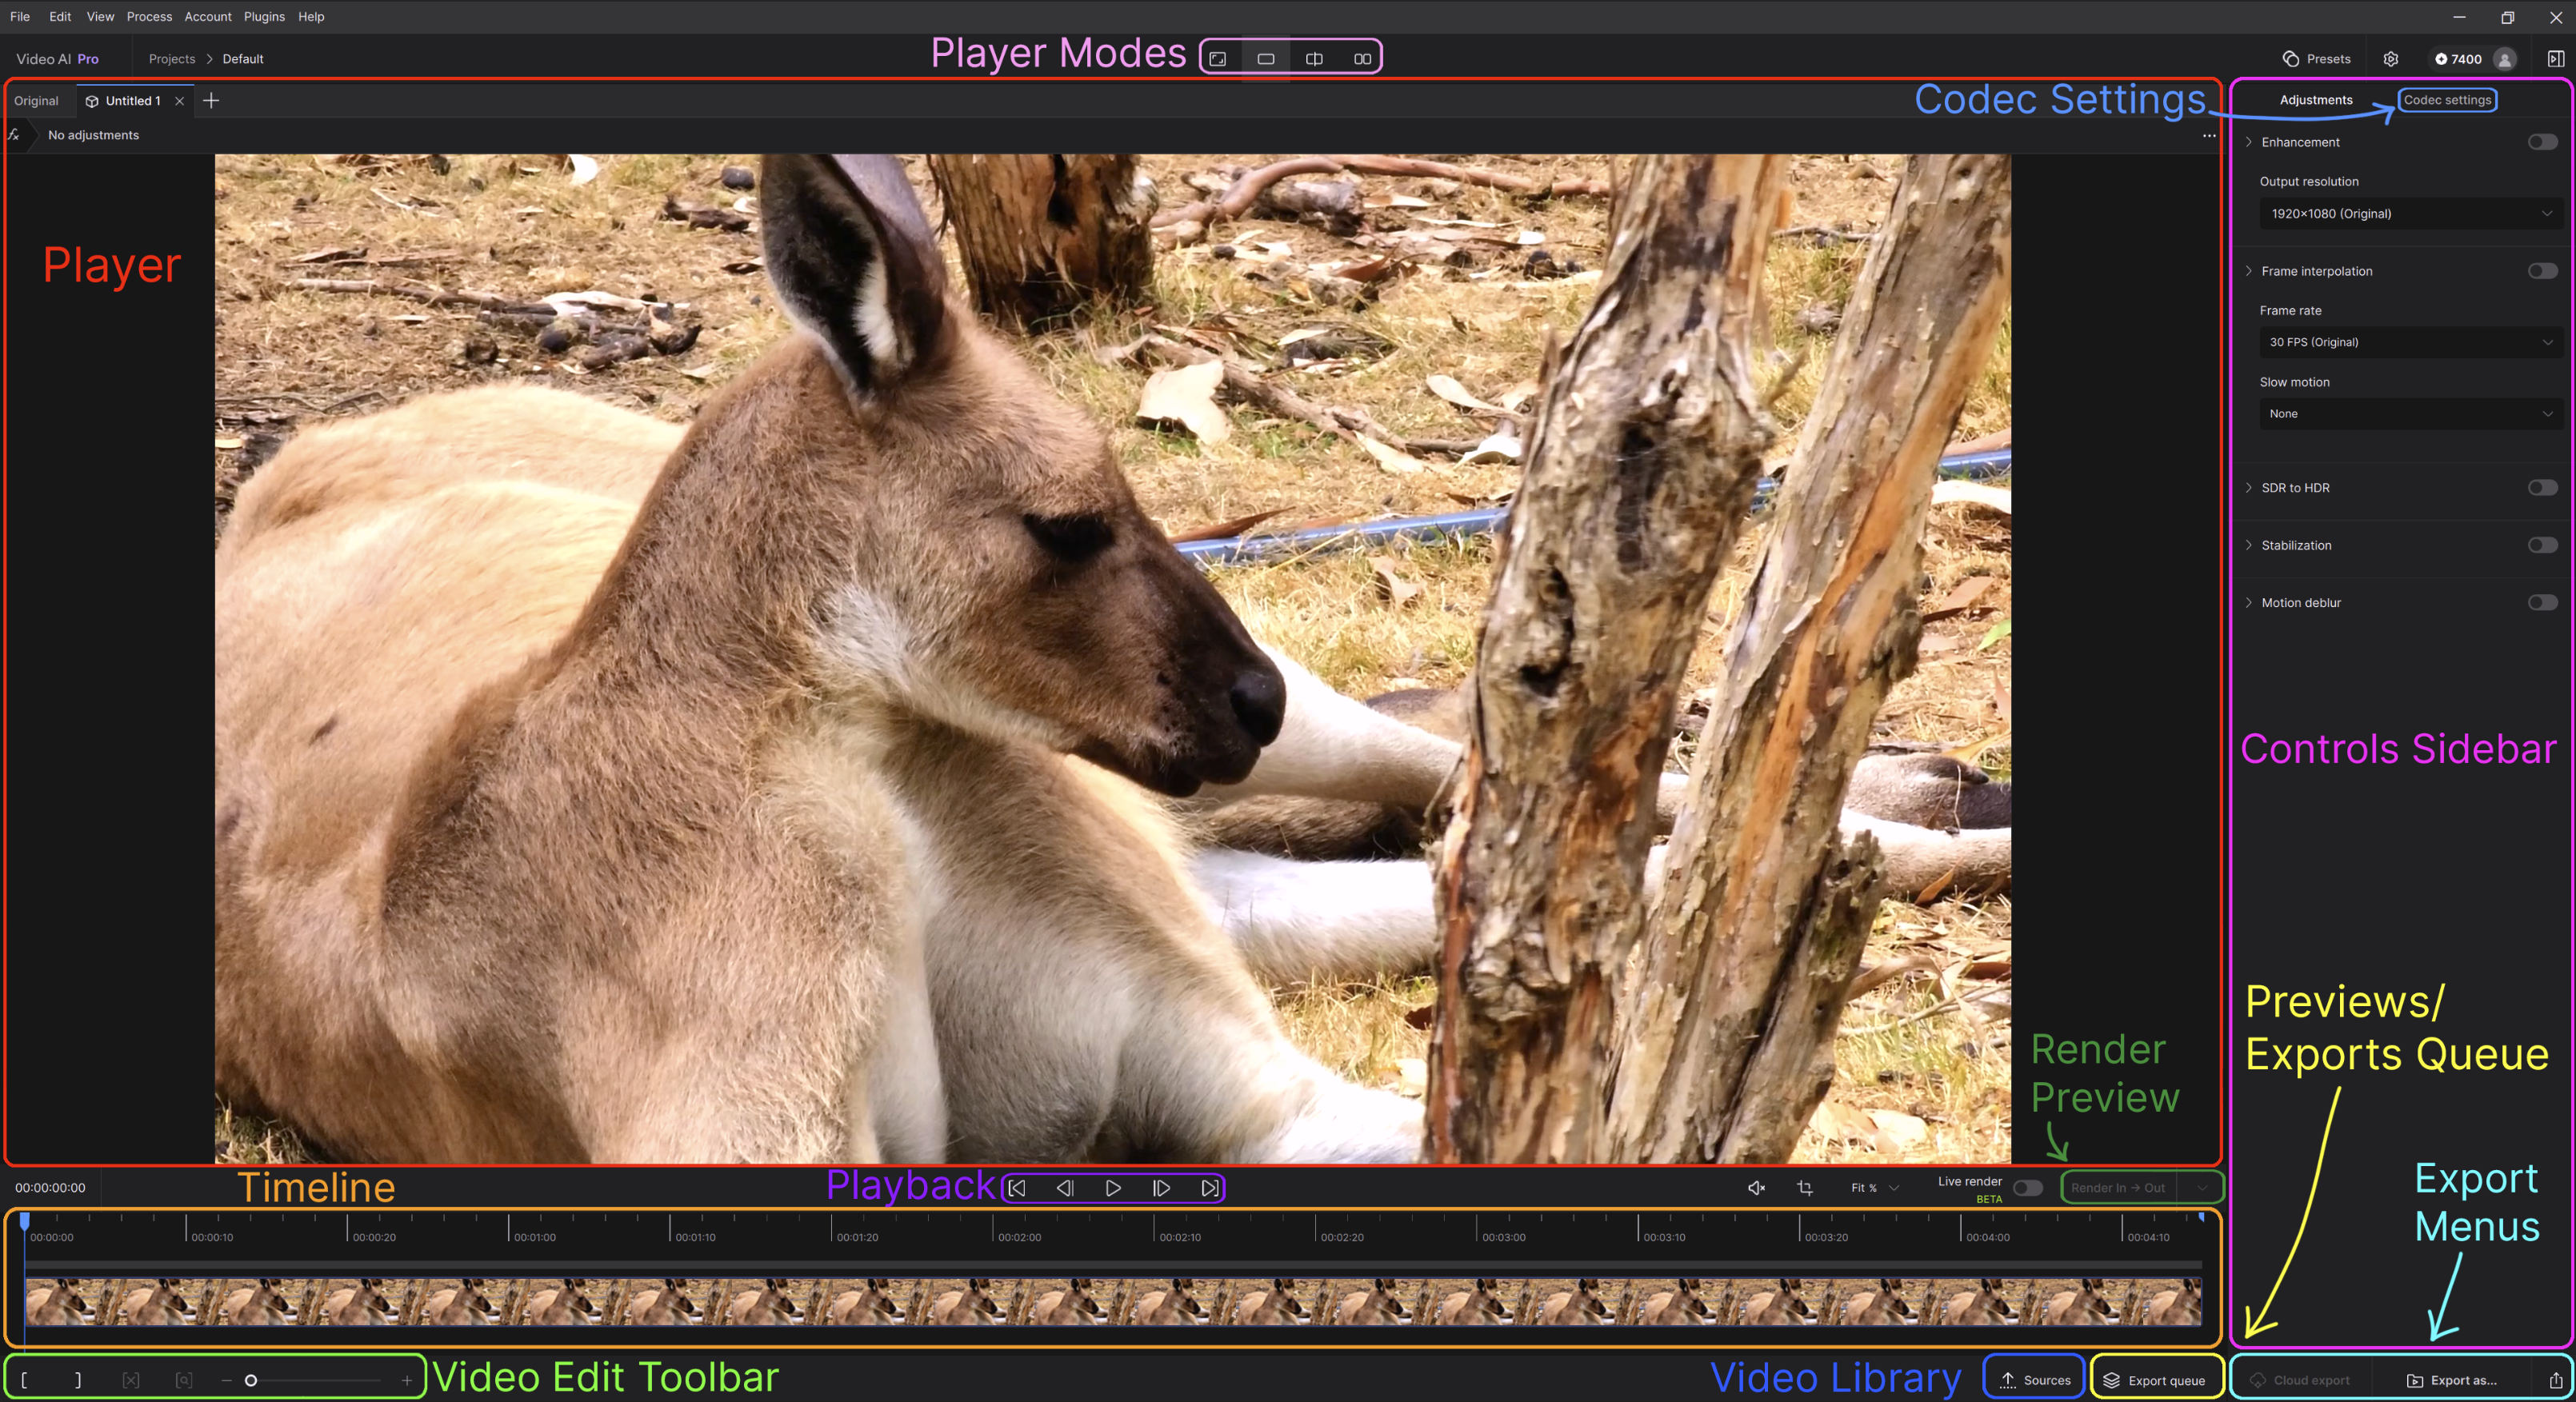Set the in-point bracket on the trim toolbar
This screenshot has height=1402, width=2576.
pyautogui.click(x=24, y=1380)
